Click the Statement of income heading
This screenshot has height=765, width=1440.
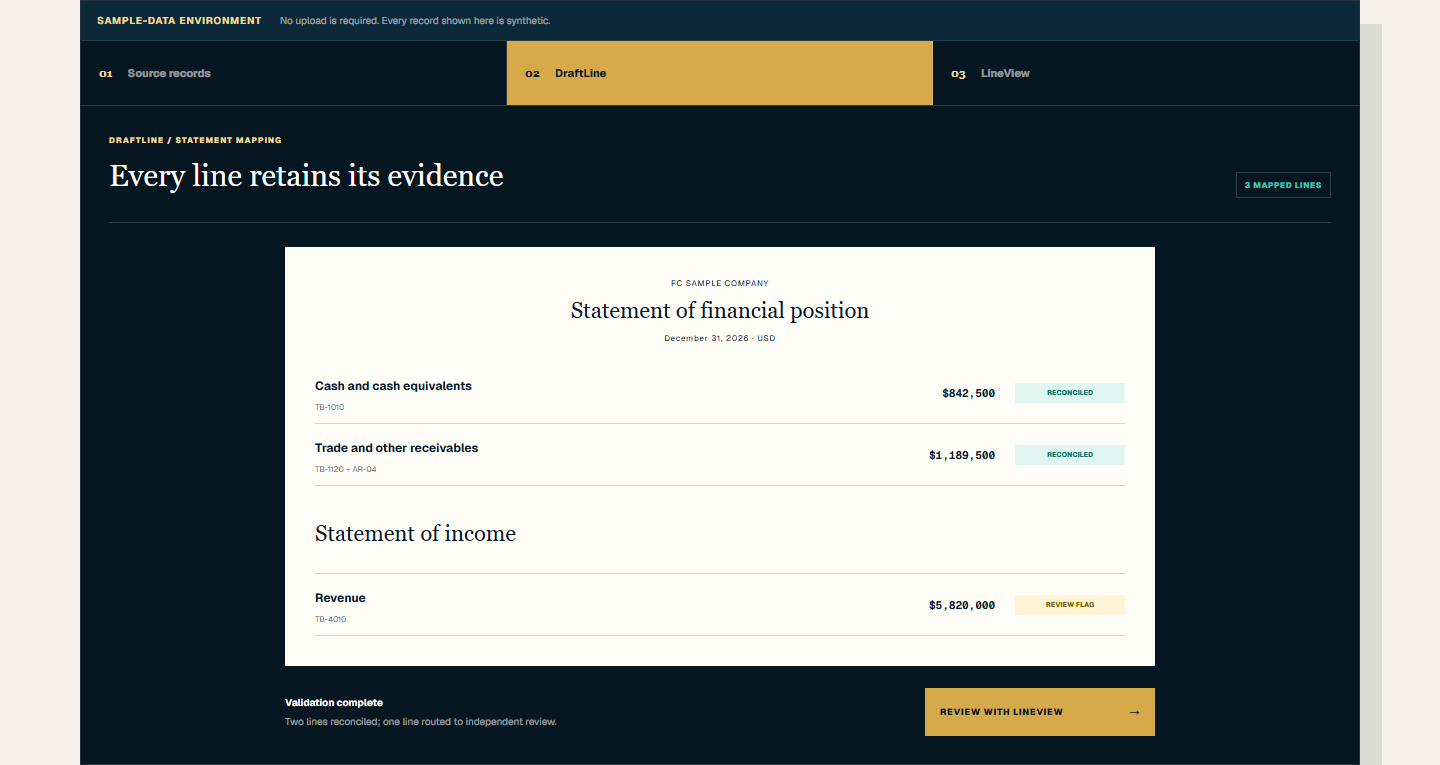click(415, 534)
